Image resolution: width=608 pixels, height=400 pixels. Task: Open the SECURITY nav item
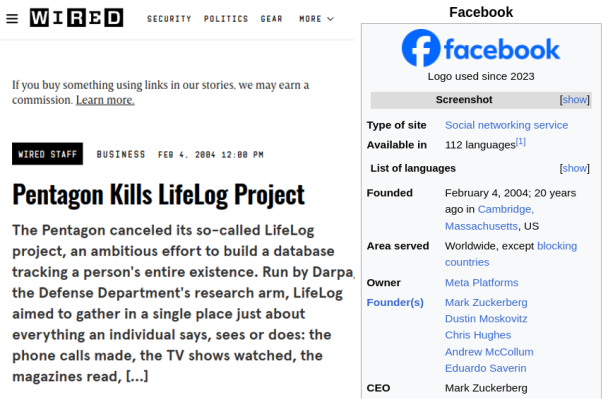point(169,19)
